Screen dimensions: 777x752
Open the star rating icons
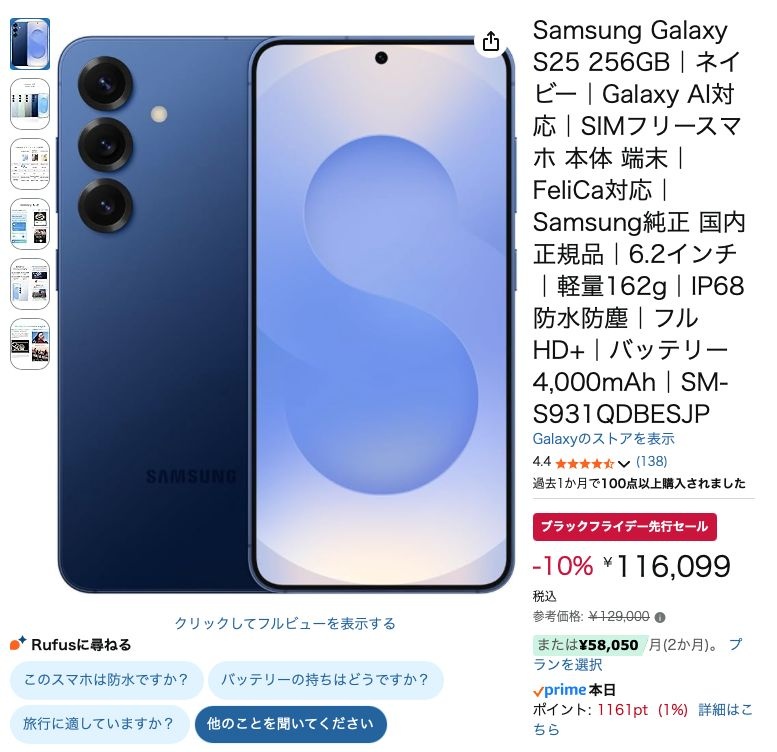pyautogui.click(x=585, y=464)
